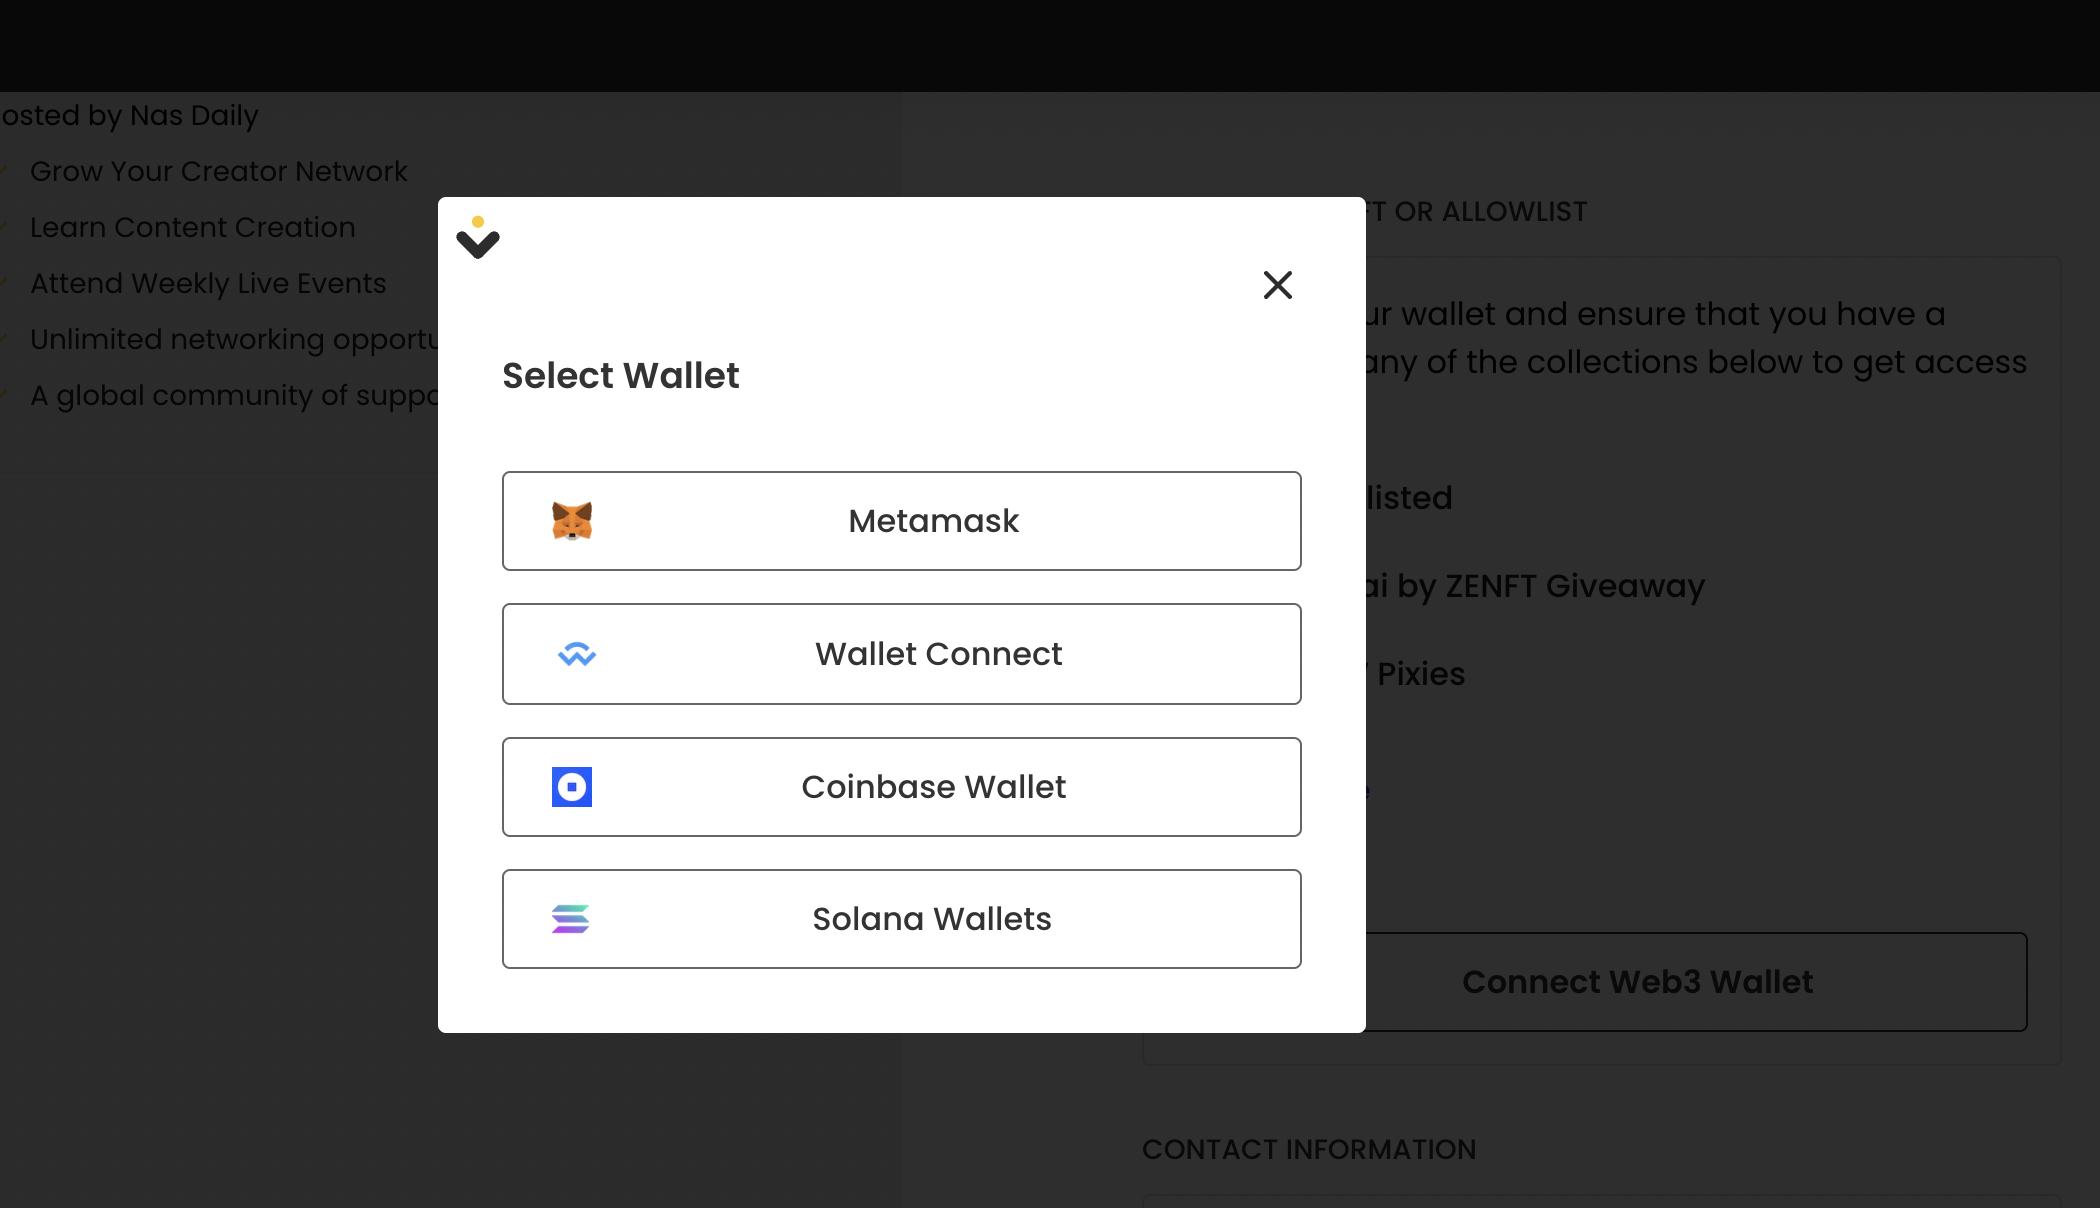This screenshot has width=2100, height=1208.
Task: Click the Solana gradient stripes icon
Action: [570, 919]
